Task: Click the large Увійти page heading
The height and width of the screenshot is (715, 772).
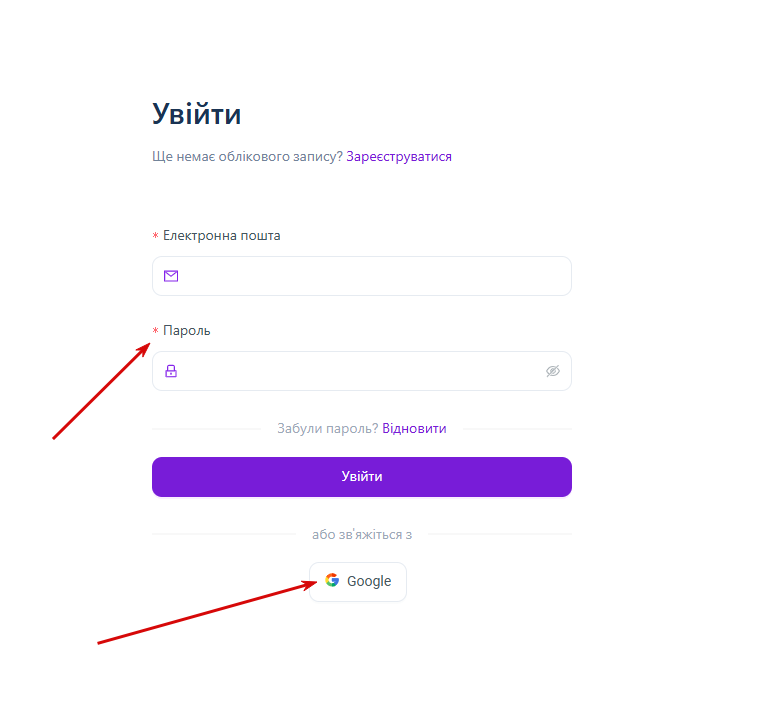Action: (196, 114)
